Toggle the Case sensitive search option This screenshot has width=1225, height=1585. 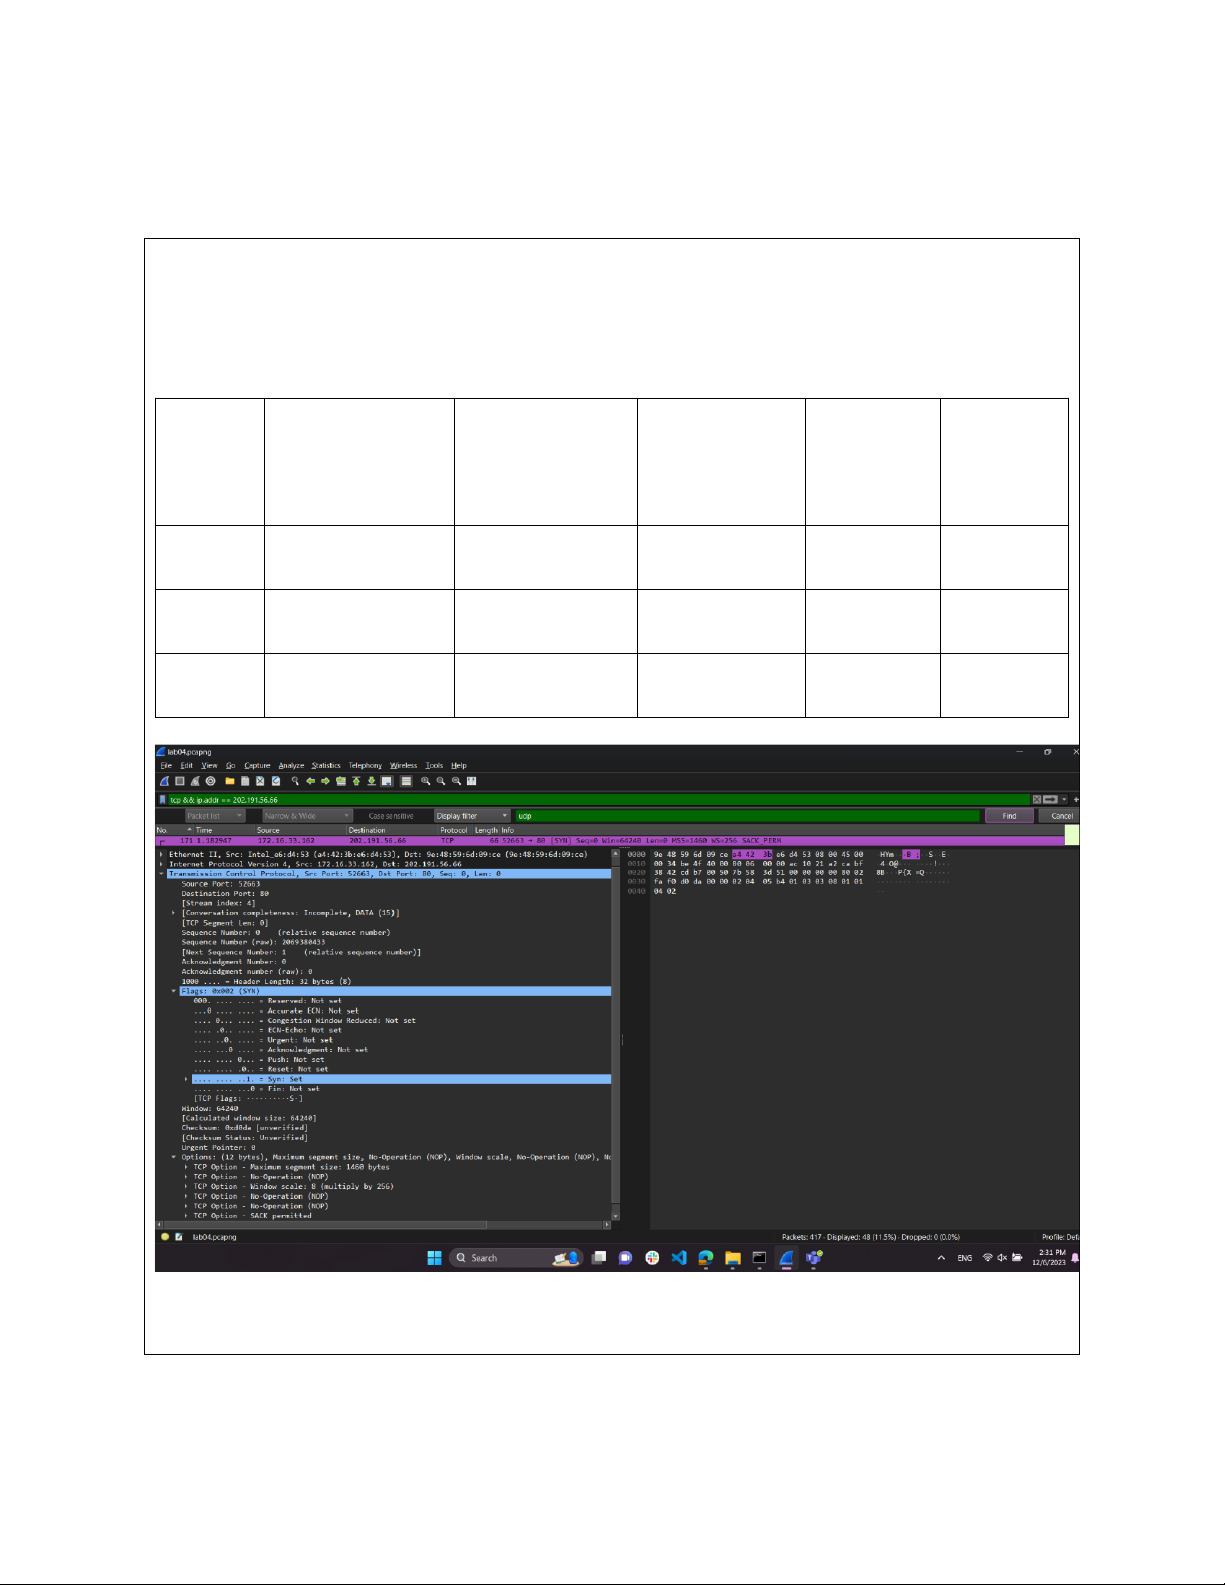390,816
